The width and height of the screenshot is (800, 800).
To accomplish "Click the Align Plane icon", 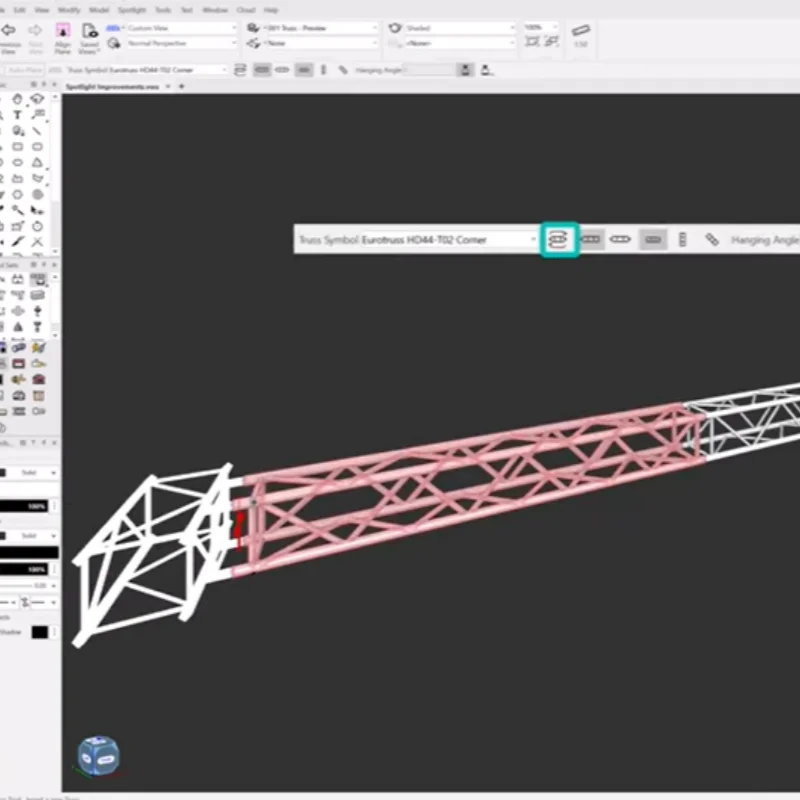I will [63, 31].
